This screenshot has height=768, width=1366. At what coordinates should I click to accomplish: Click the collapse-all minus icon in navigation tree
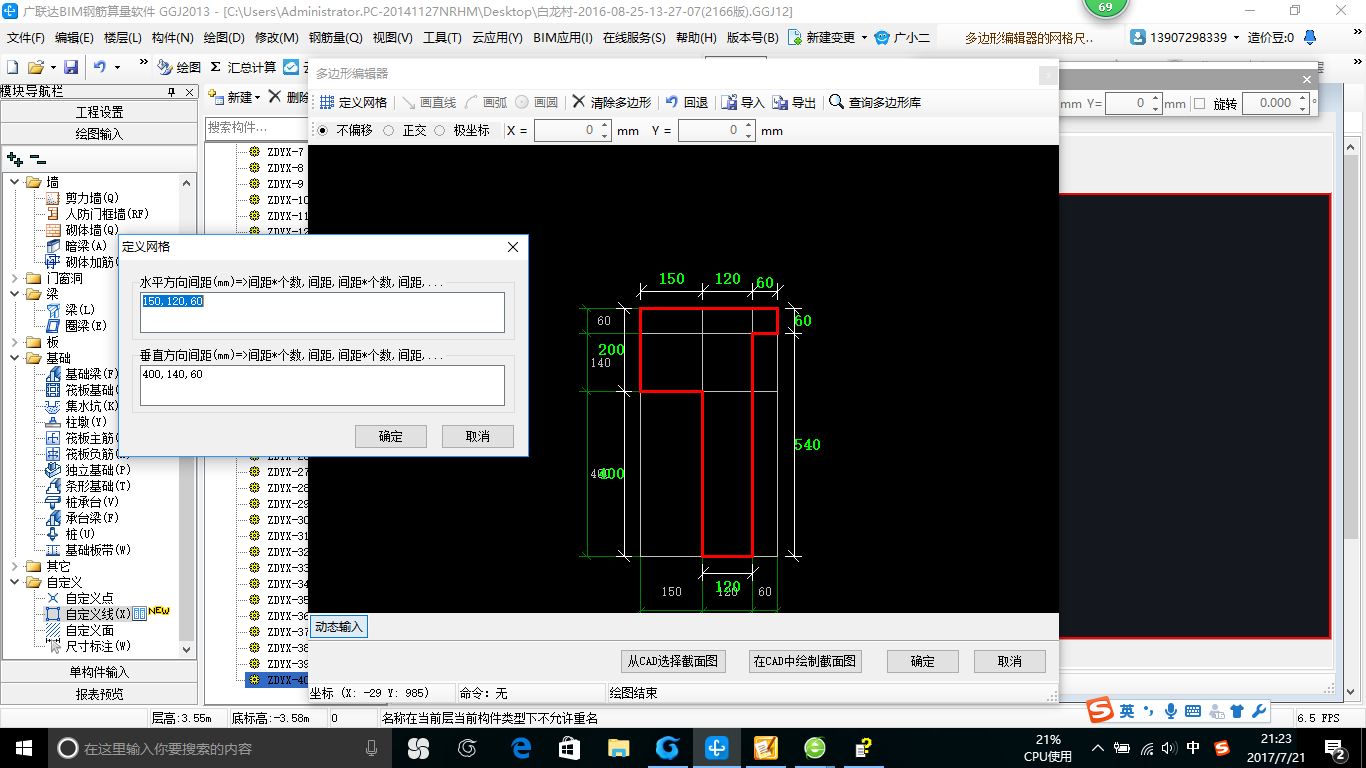(38, 159)
